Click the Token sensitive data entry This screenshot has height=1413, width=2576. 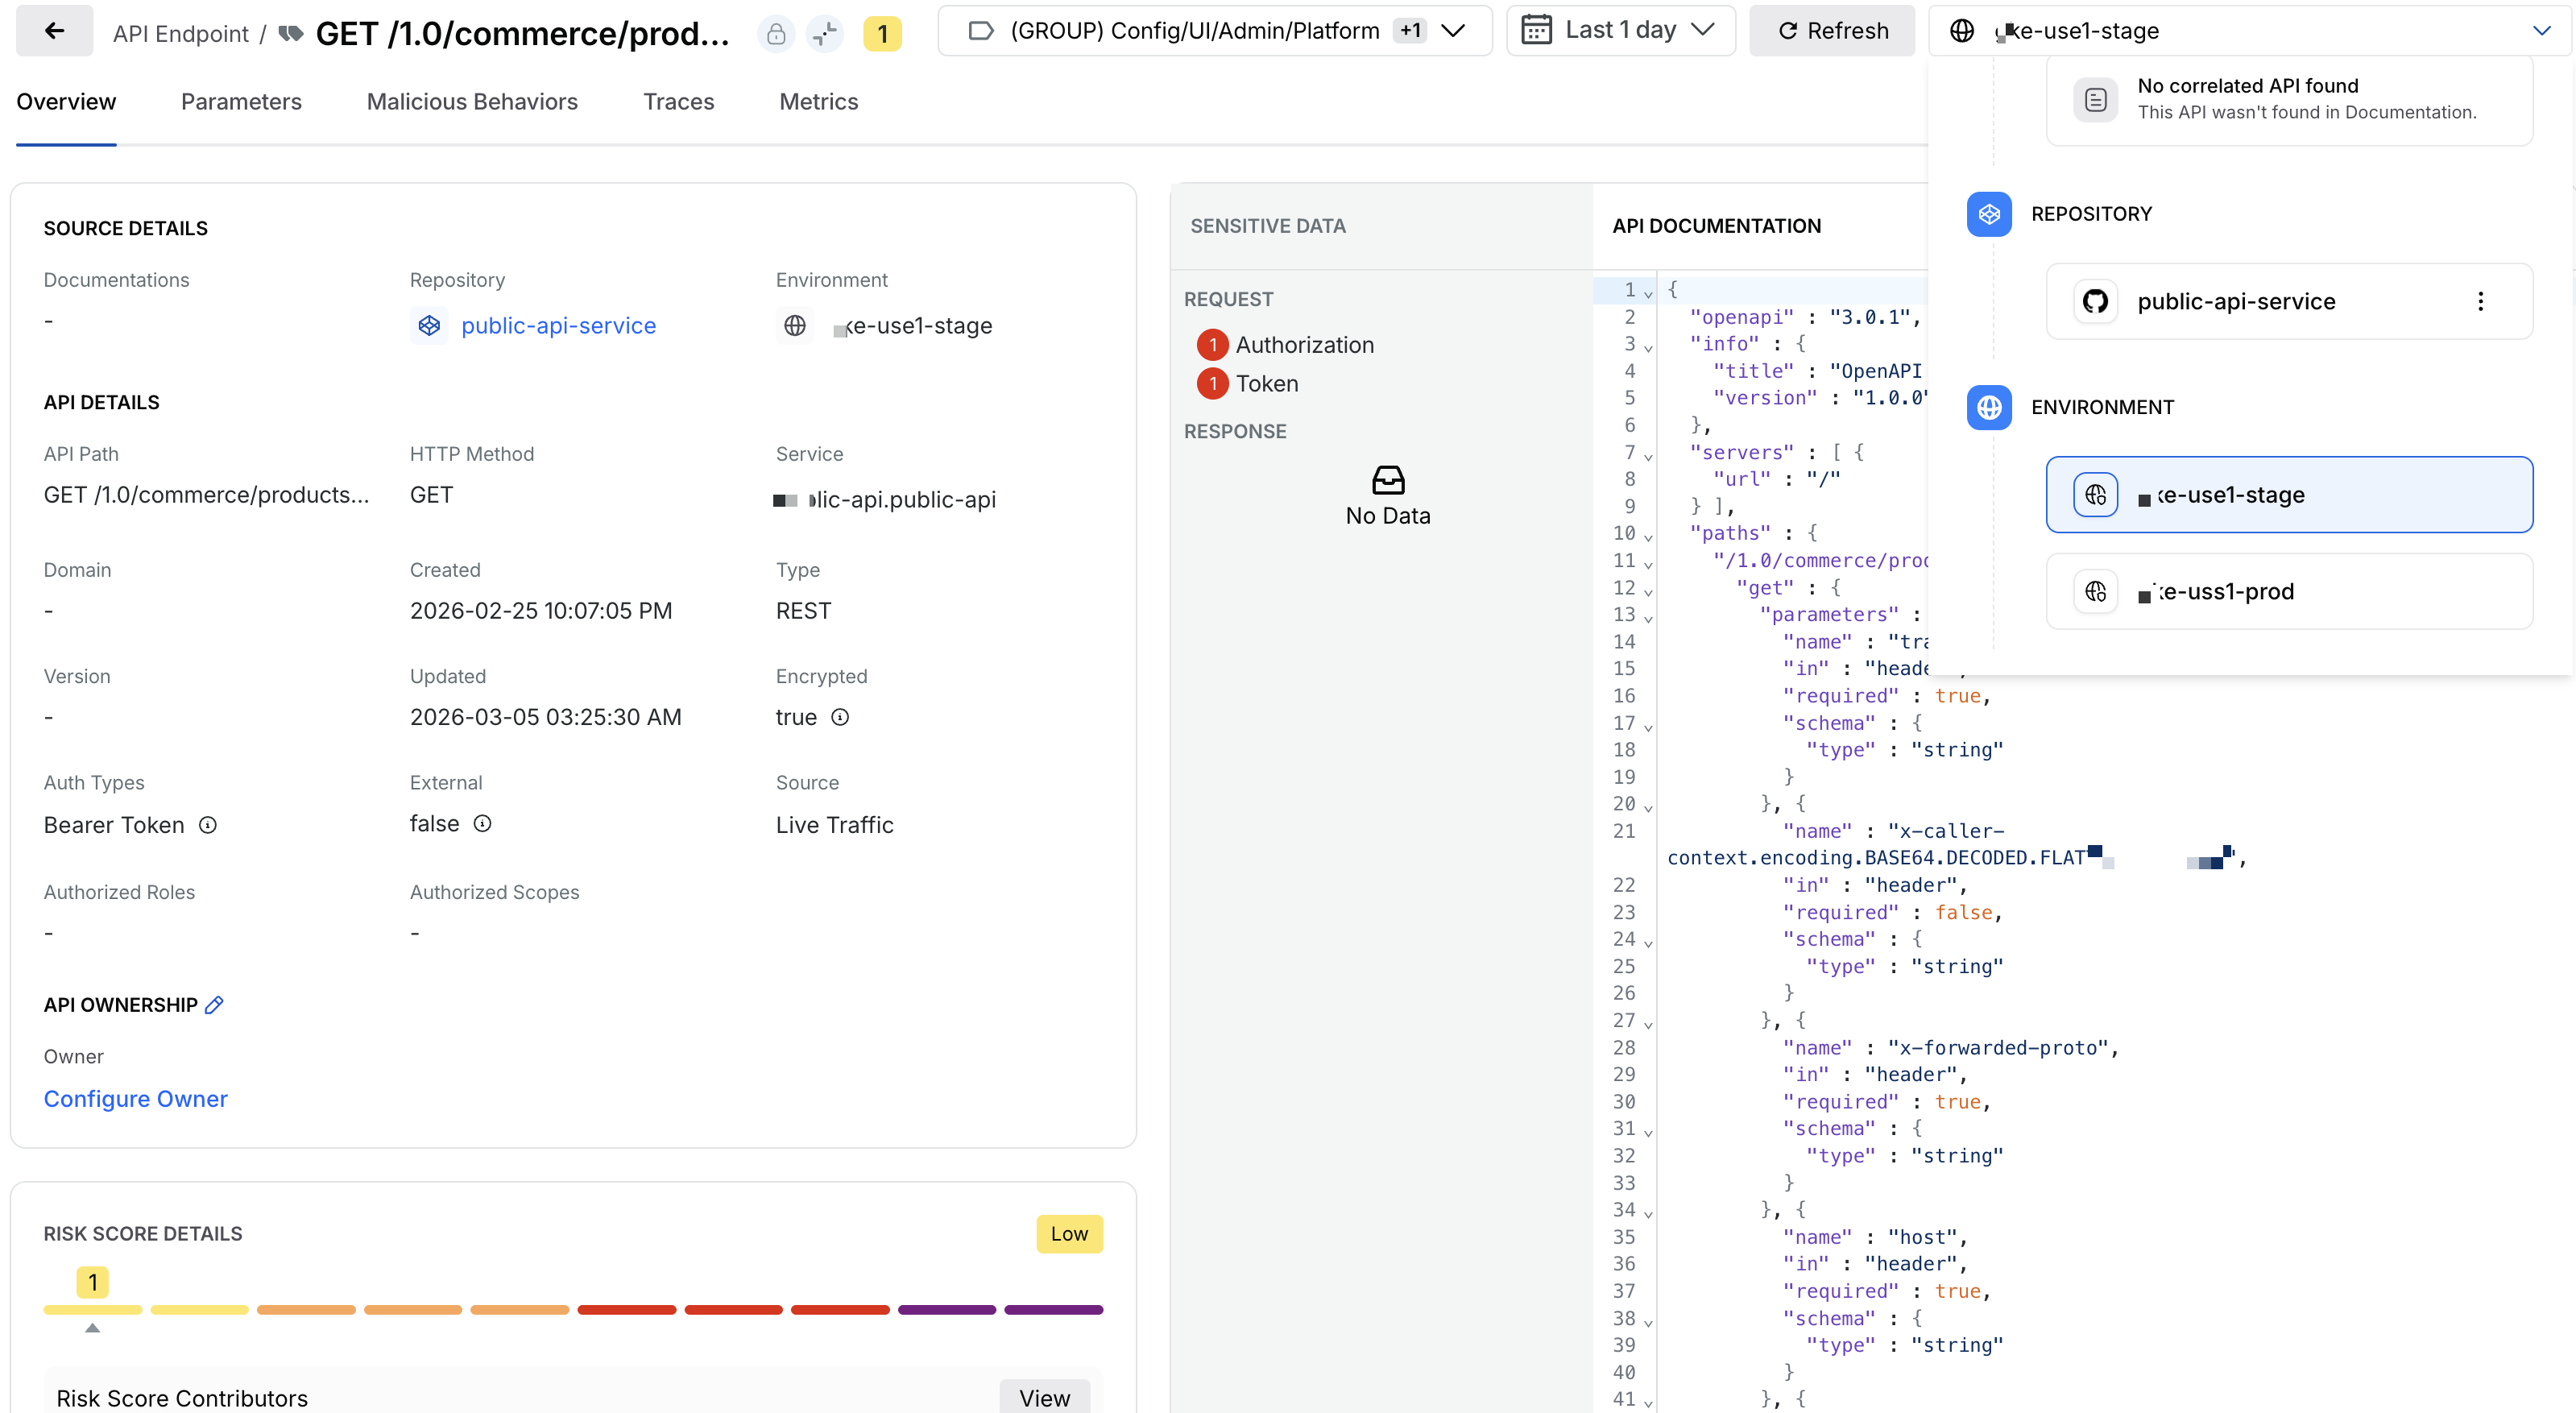click(1266, 384)
